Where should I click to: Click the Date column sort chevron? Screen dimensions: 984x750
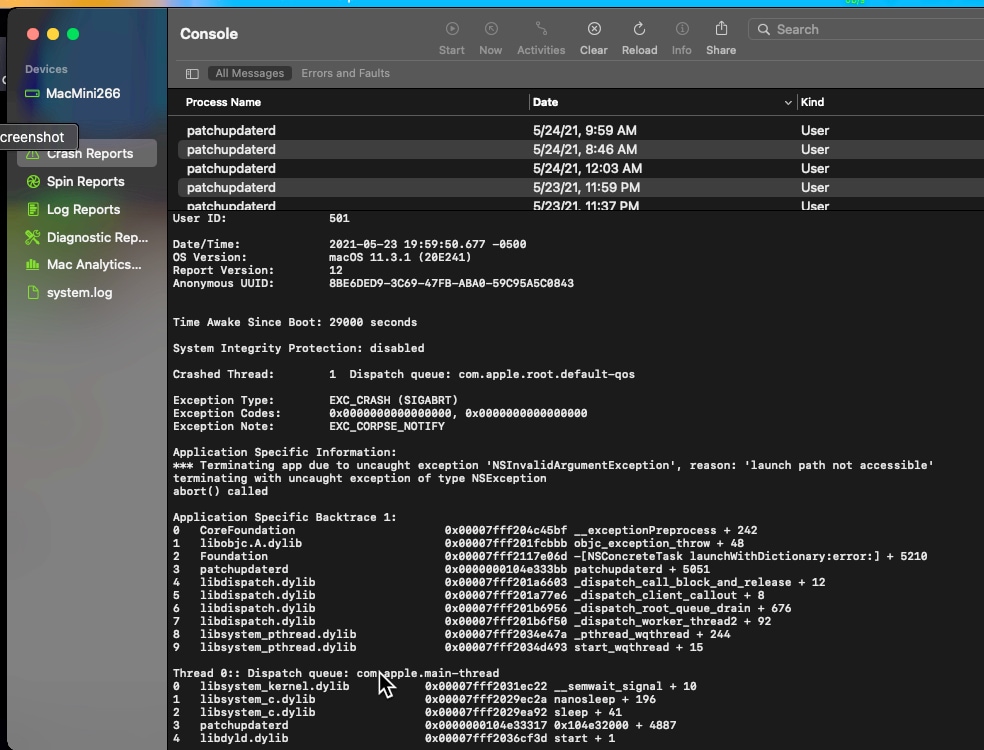(788, 103)
